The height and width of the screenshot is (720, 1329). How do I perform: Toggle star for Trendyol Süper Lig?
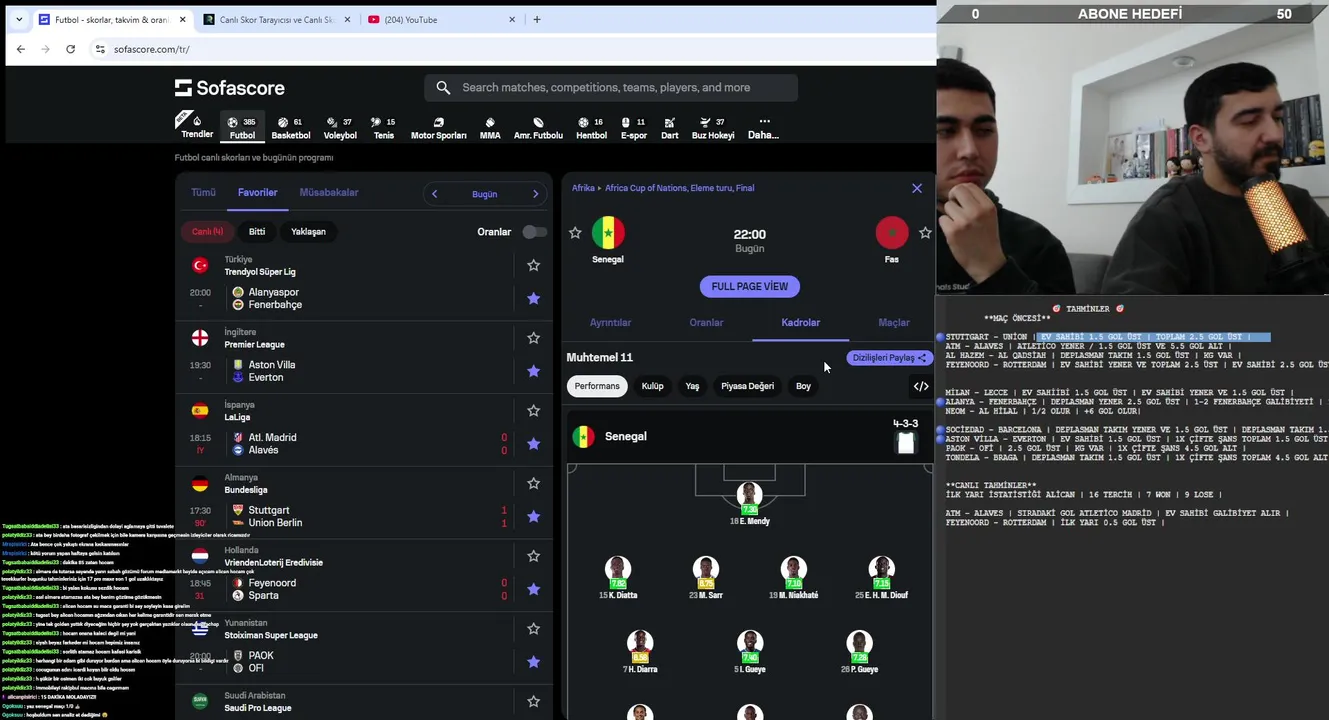point(533,265)
